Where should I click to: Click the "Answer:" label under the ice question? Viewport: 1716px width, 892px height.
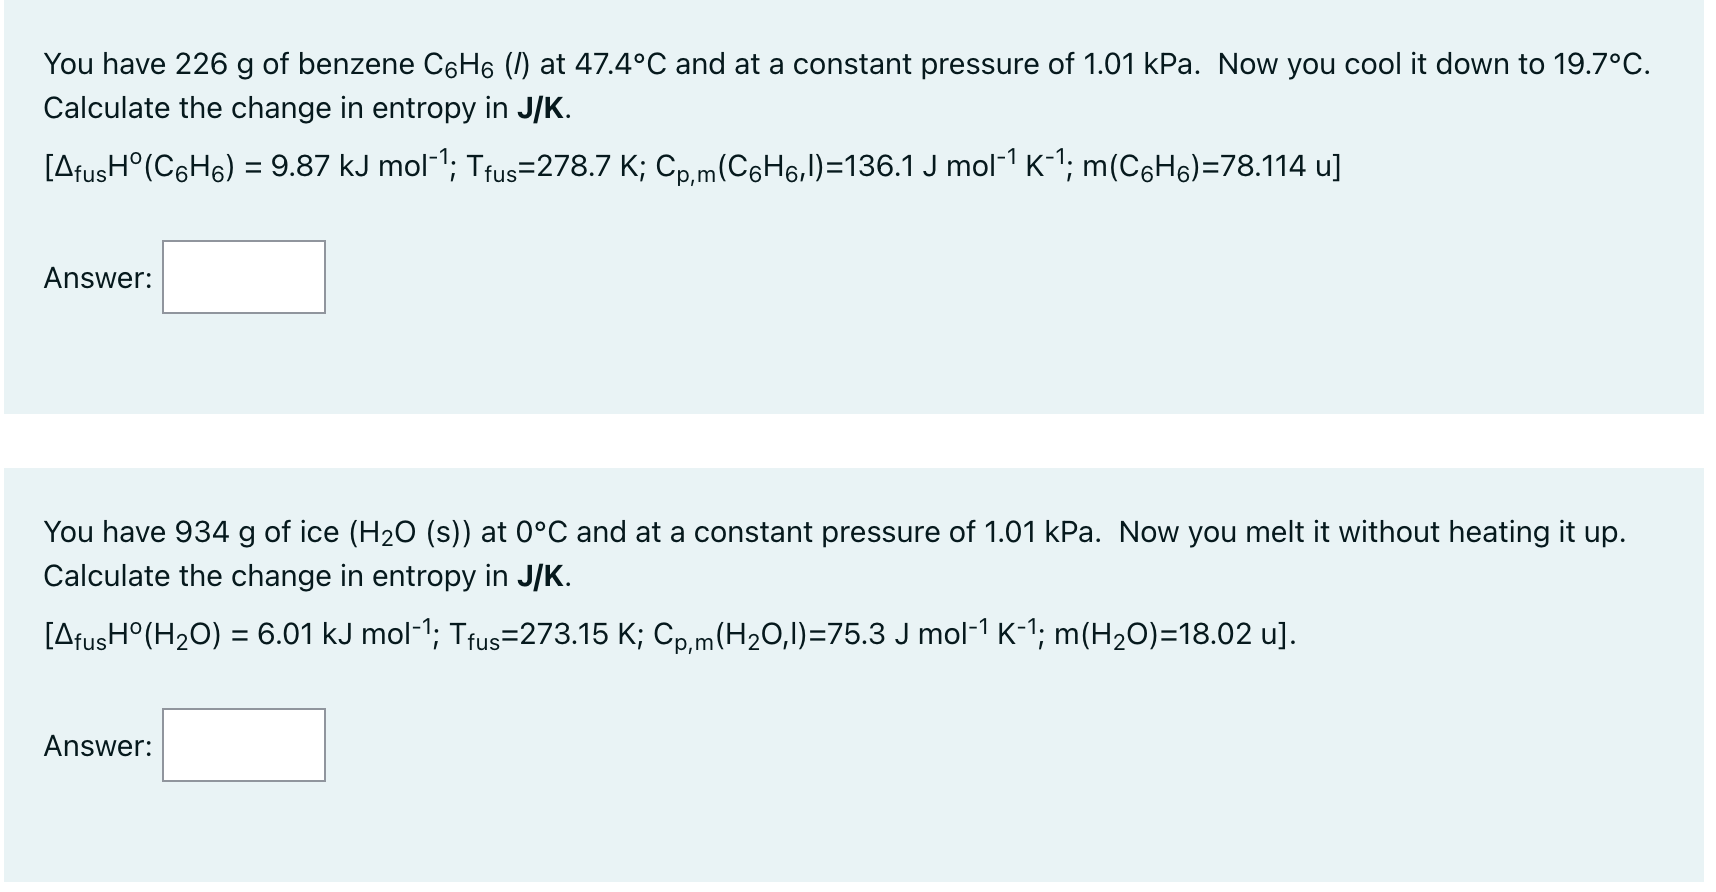click(x=98, y=746)
